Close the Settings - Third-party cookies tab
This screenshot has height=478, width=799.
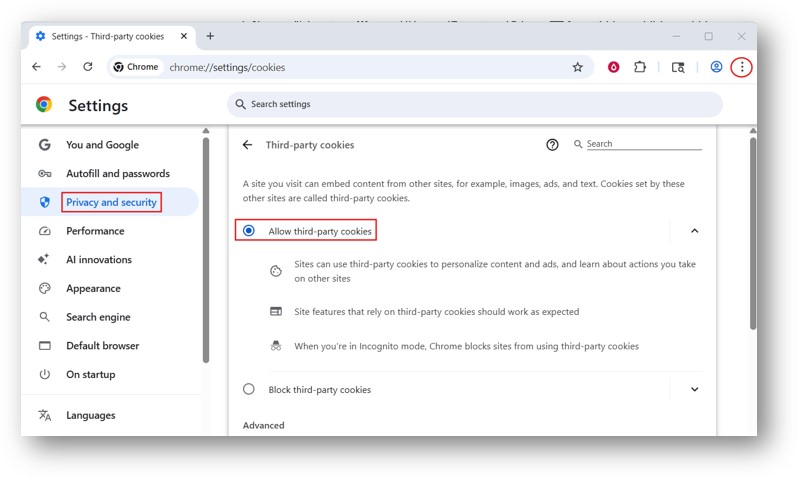(184, 36)
